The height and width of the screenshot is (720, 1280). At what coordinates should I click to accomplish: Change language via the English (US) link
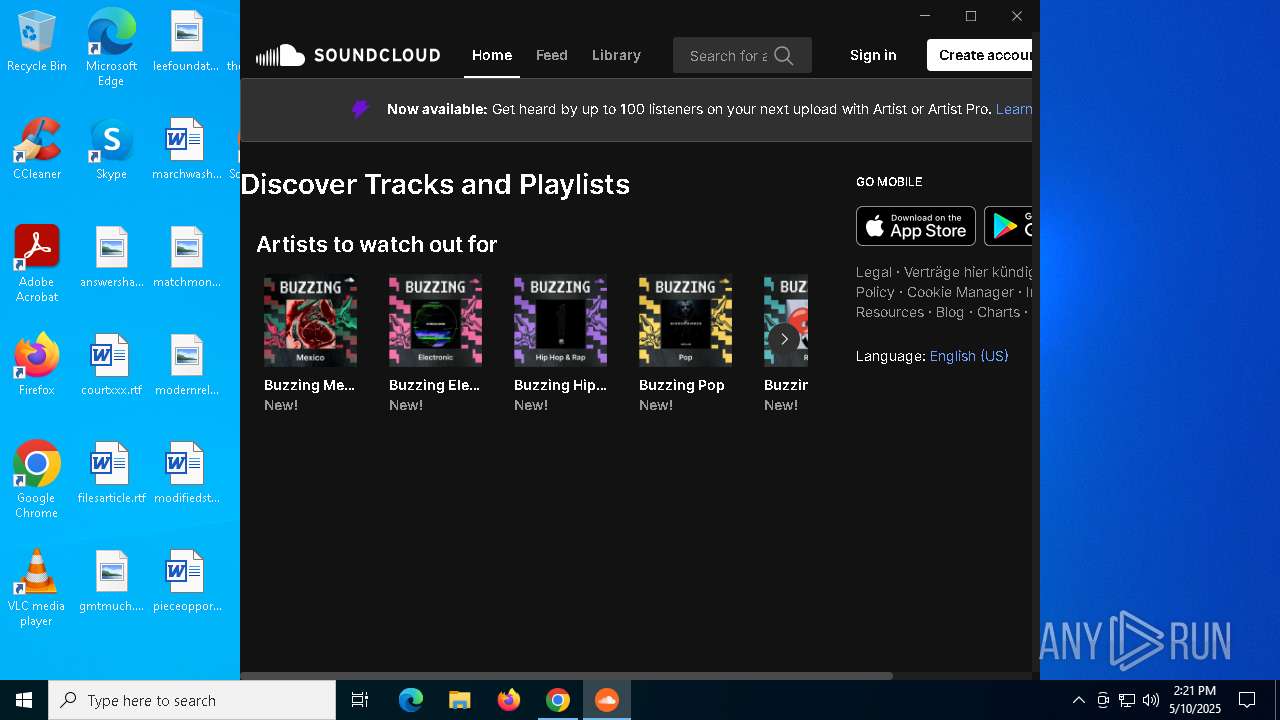(x=969, y=356)
